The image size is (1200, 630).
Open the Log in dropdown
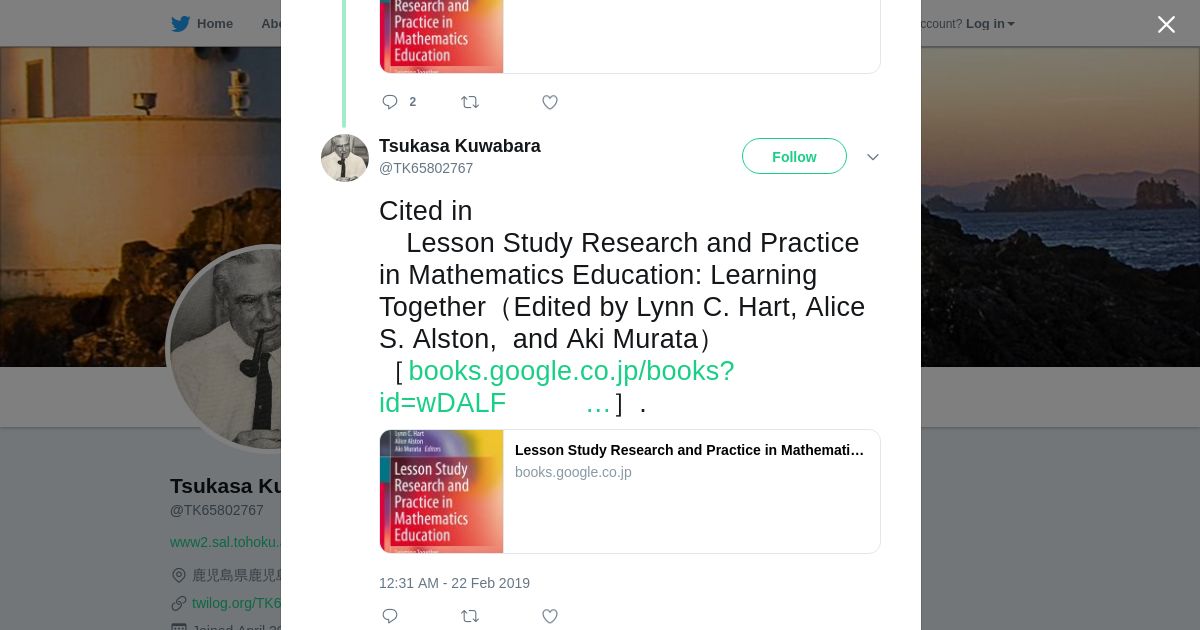point(989,24)
